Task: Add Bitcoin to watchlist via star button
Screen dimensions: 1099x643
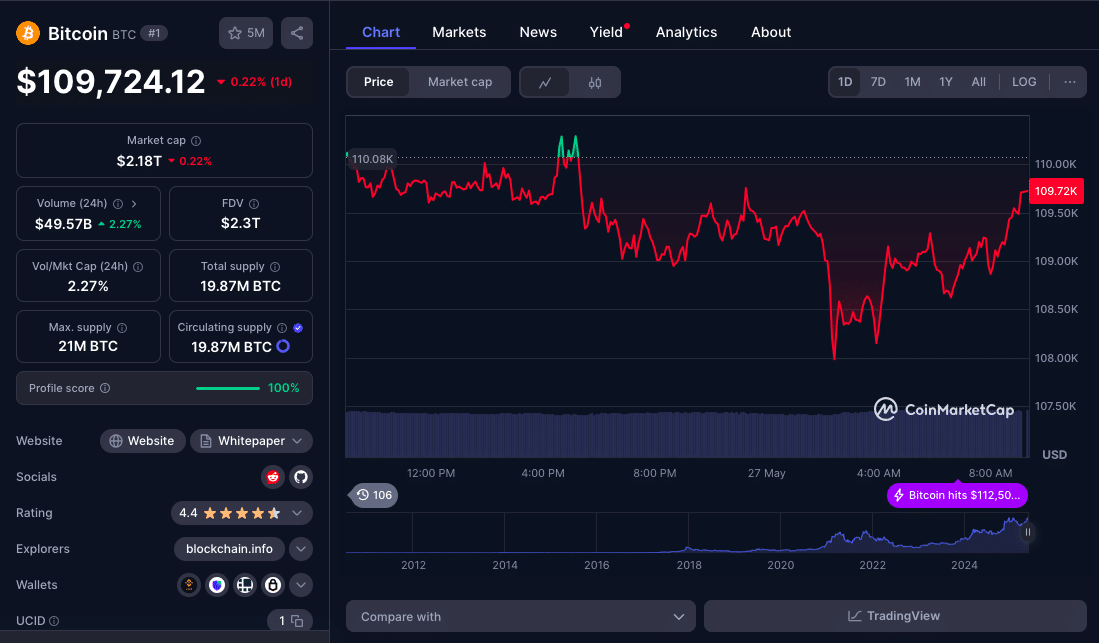Action: (246, 33)
